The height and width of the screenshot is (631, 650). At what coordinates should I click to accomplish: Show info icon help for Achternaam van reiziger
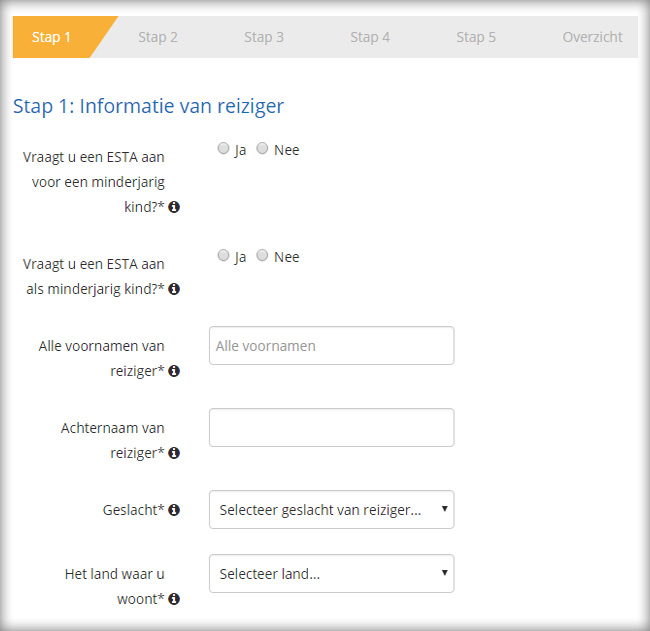pyautogui.click(x=174, y=453)
